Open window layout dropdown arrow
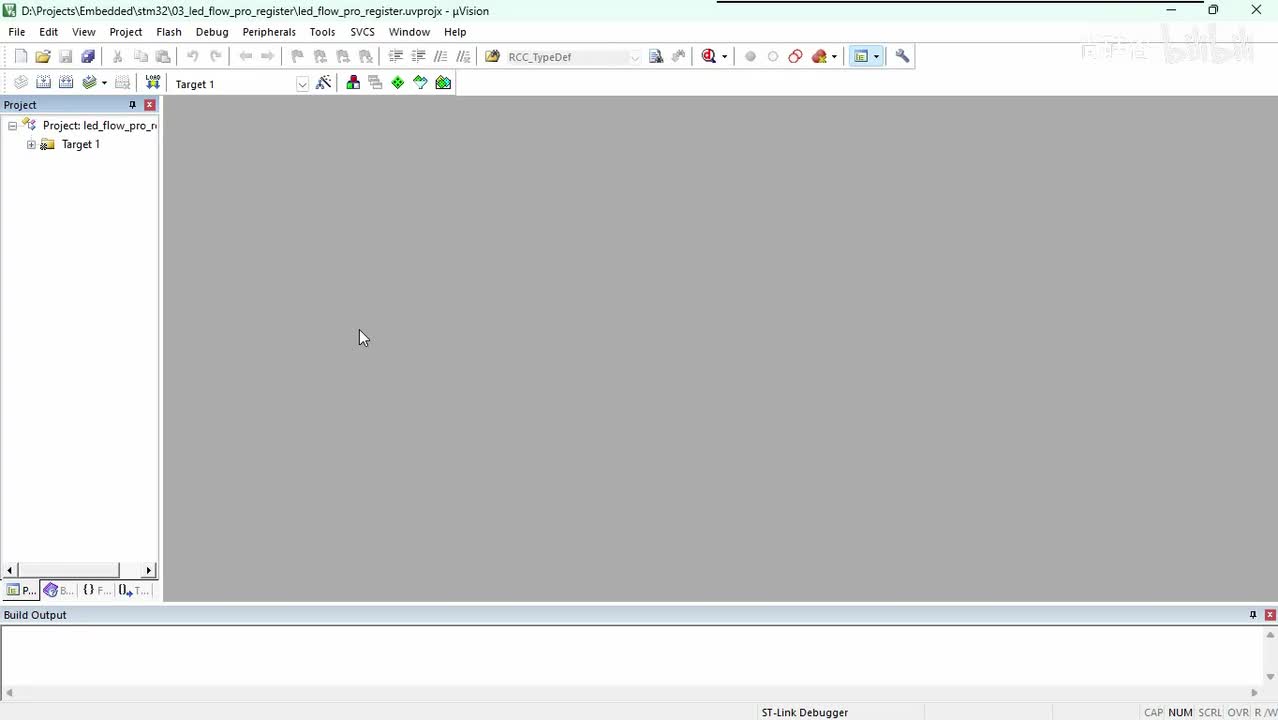Viewport: 1278px width, 720px height. [x=876, y=57]
